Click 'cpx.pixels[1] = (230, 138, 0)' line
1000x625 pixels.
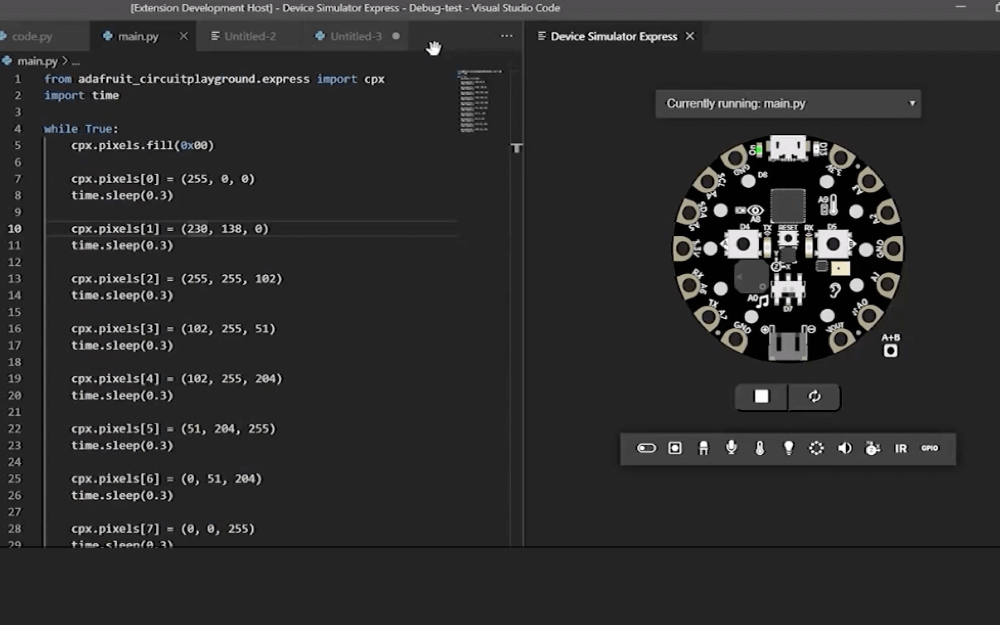170,228
